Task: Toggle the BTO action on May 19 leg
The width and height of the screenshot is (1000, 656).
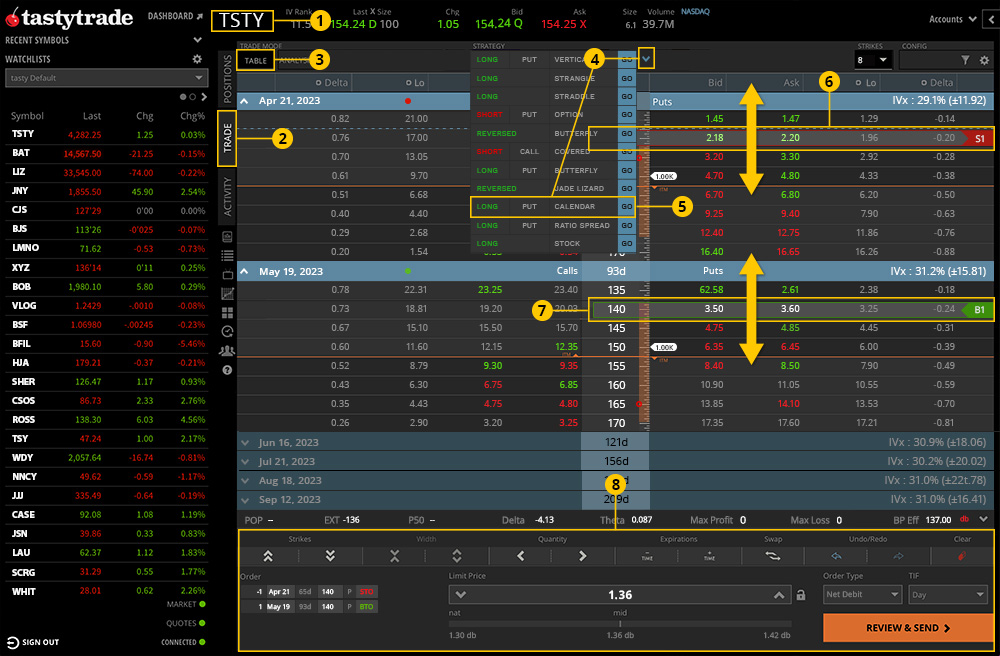Action: click(366, 607)
